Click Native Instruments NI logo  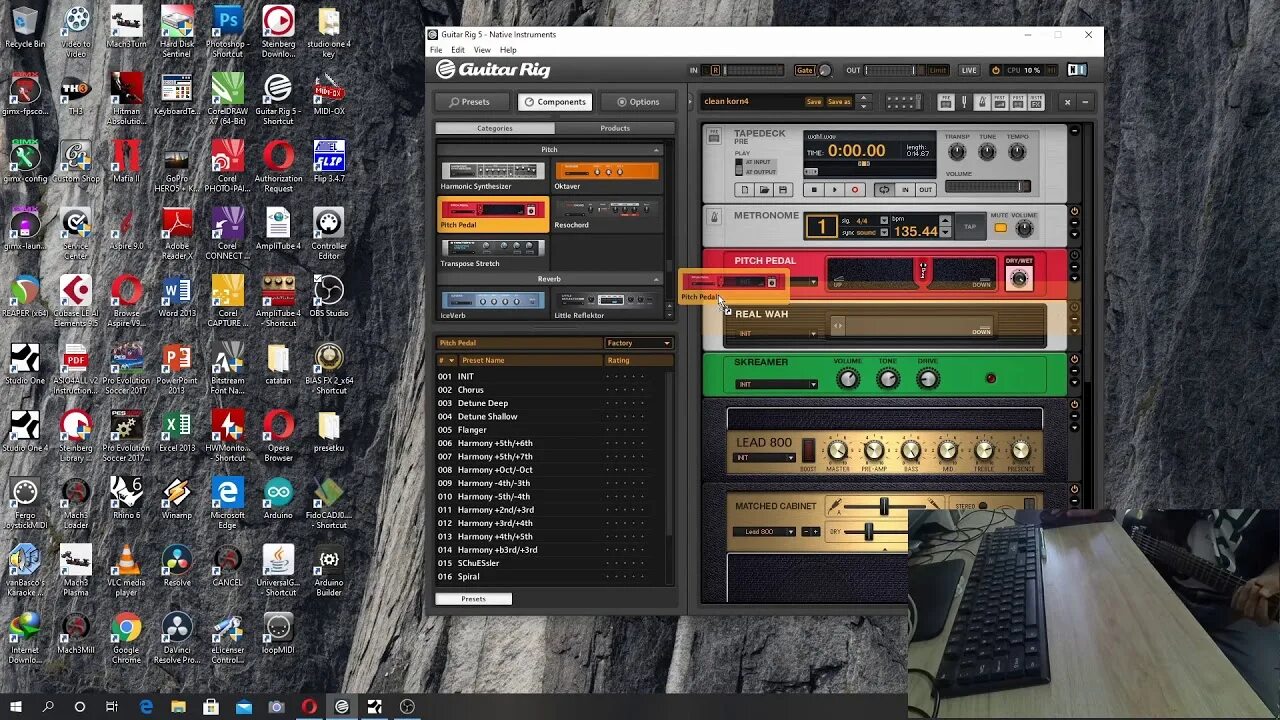[1076, 70]
